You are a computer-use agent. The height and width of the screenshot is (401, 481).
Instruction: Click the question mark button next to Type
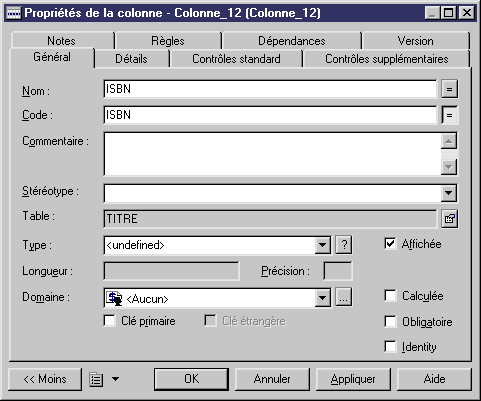coord(344,245)
